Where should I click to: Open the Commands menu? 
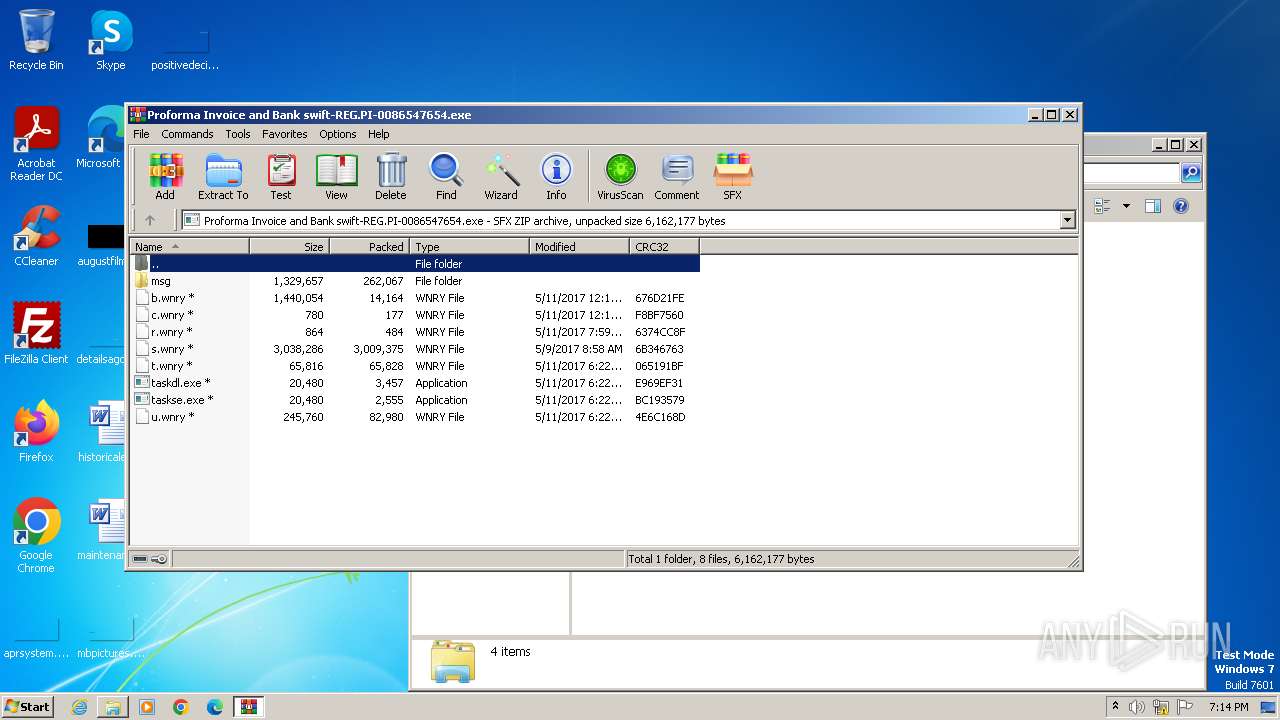[x=187, y=134]
